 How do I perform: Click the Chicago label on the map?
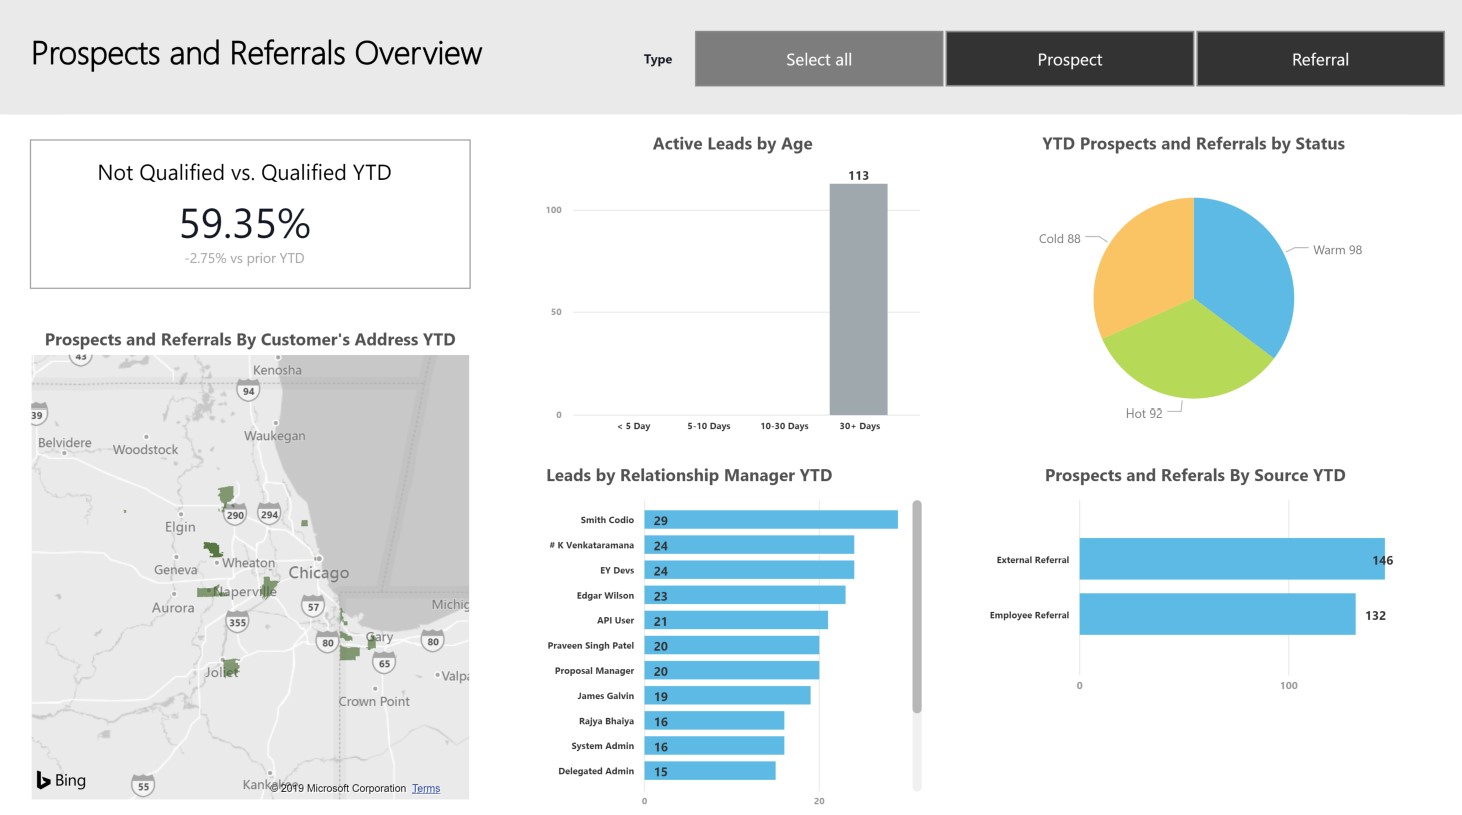tap(319, 573)
